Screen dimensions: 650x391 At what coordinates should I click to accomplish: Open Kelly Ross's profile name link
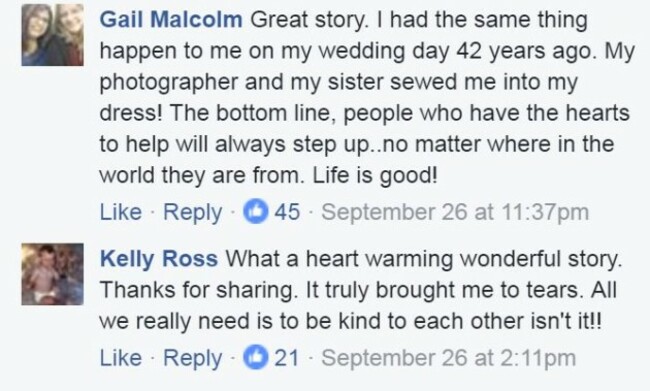(159, 259)
